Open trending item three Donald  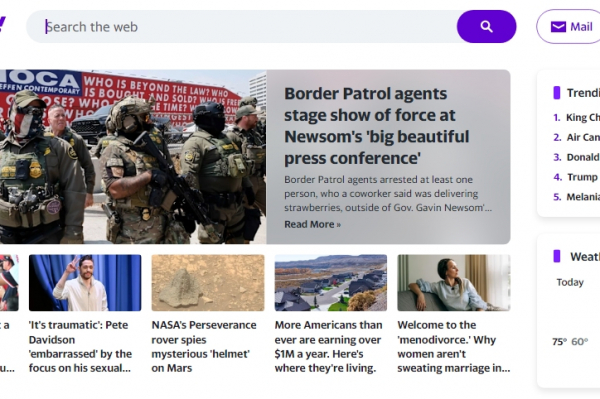click(x=577, y=157)
